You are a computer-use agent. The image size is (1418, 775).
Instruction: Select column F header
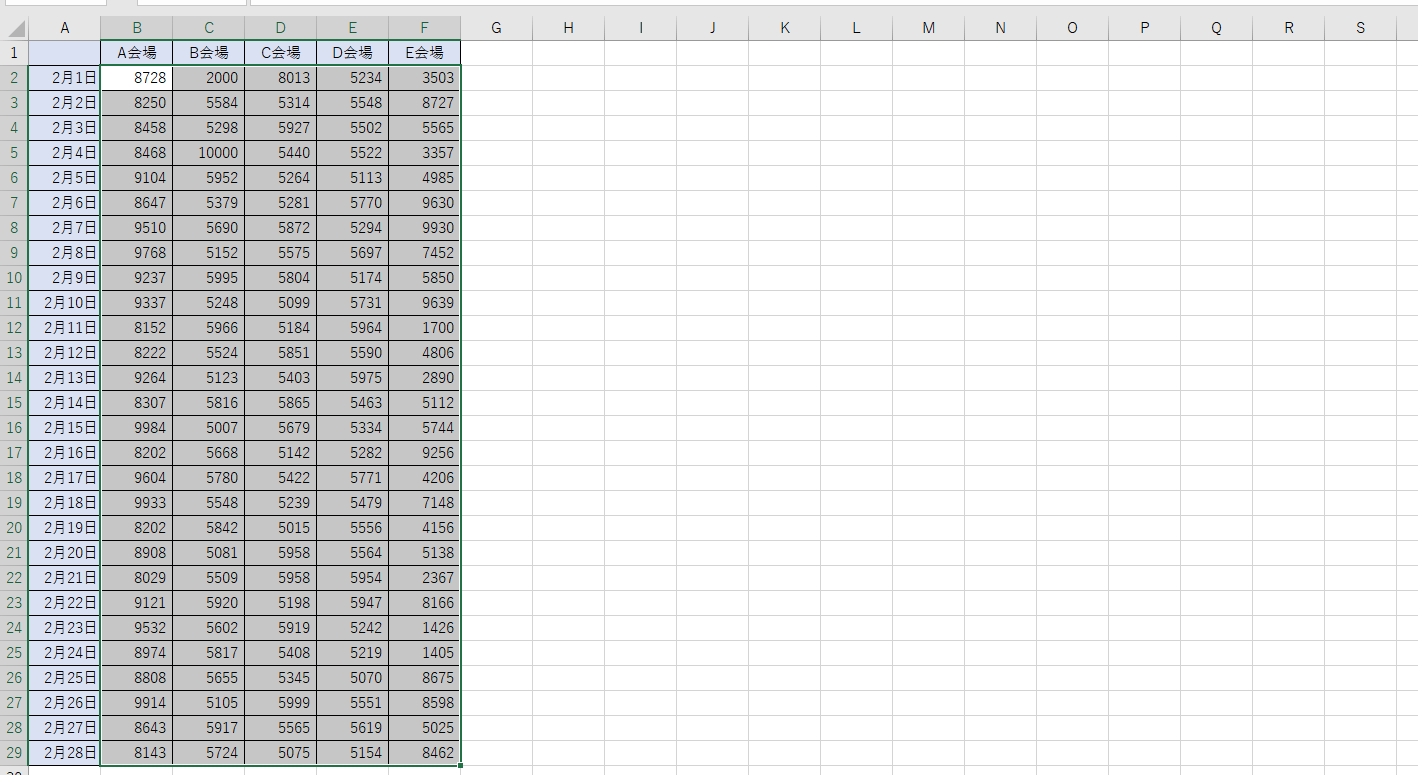coord(425,28)
